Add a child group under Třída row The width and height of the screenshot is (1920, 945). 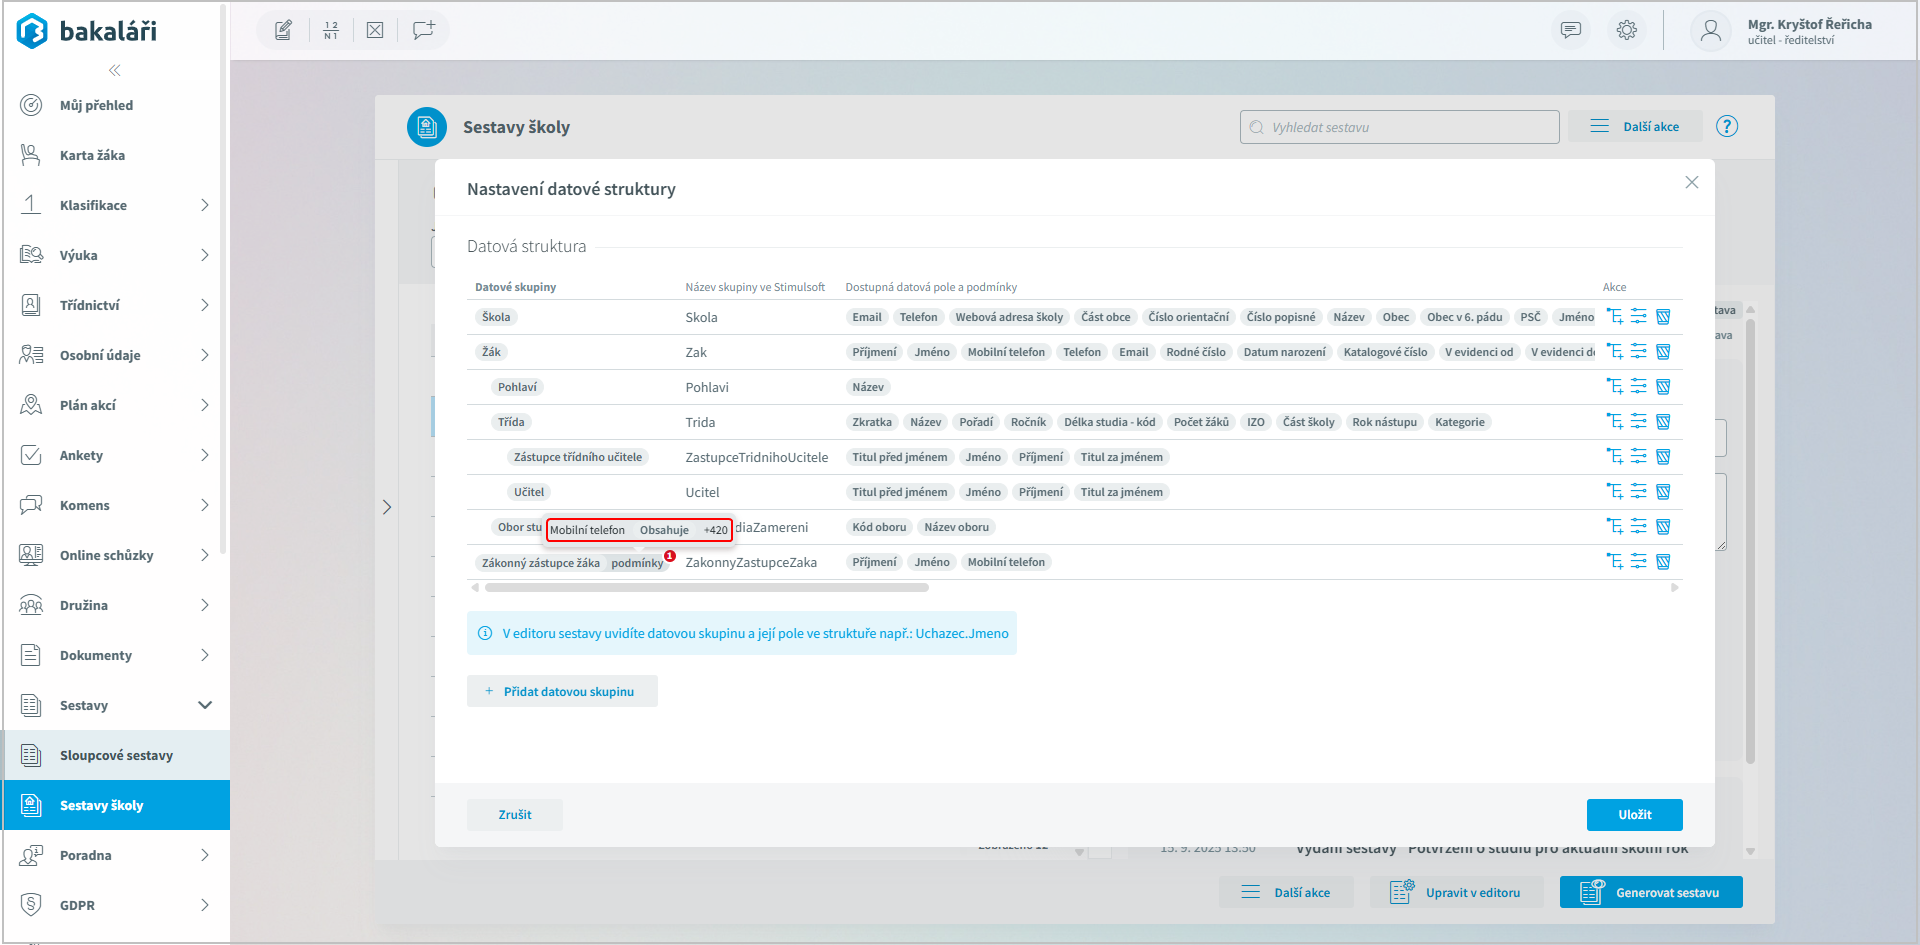click(1614, 422)
